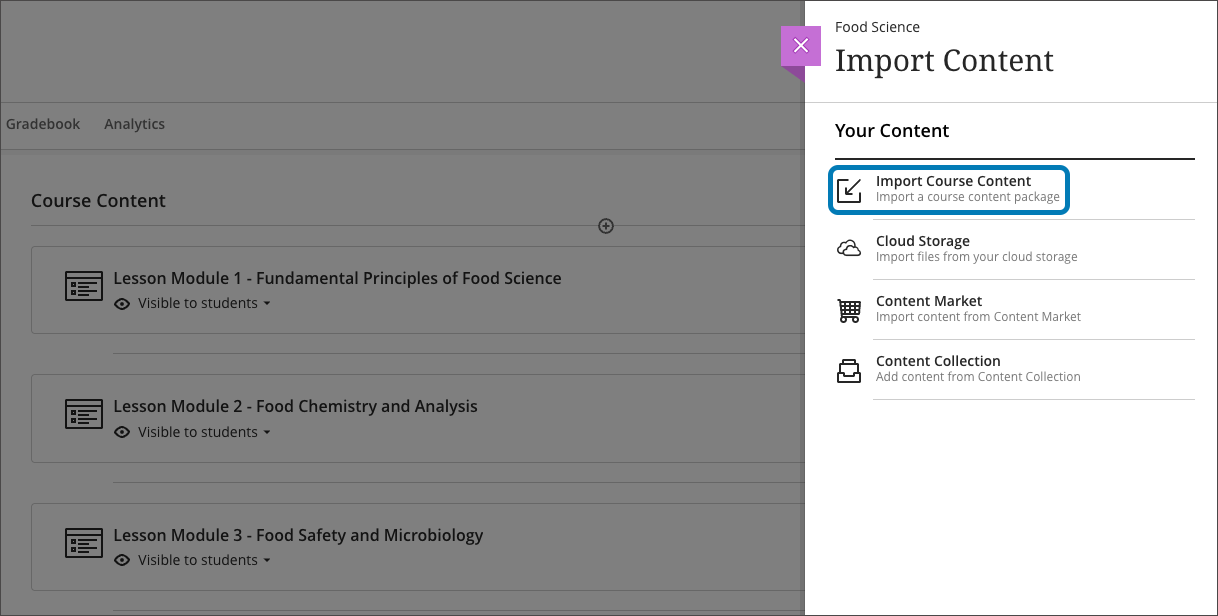Open Visible to students dropdown for Module 2
The image size is (1218, 616).
click(204, 433)
